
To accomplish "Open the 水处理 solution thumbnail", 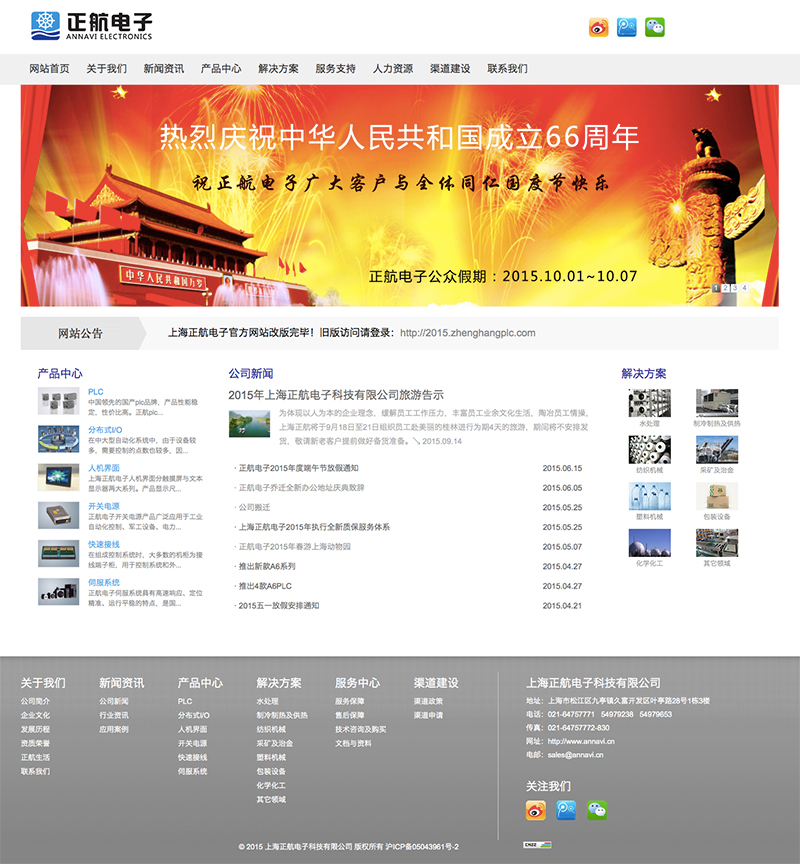I will [649, 403].
